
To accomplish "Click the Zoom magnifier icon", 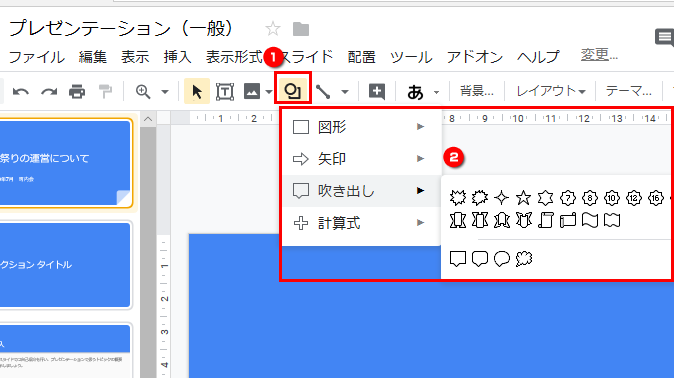I will coord(143,91).
